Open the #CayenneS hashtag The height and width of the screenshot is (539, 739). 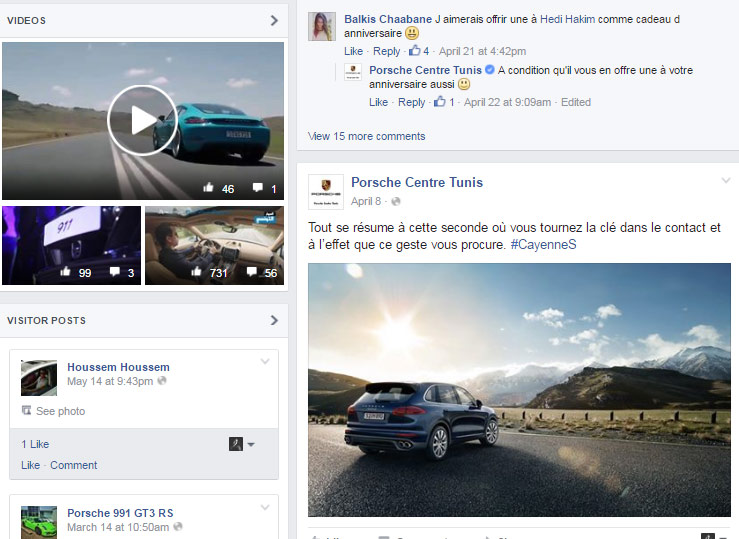click(x=543, y=245)
